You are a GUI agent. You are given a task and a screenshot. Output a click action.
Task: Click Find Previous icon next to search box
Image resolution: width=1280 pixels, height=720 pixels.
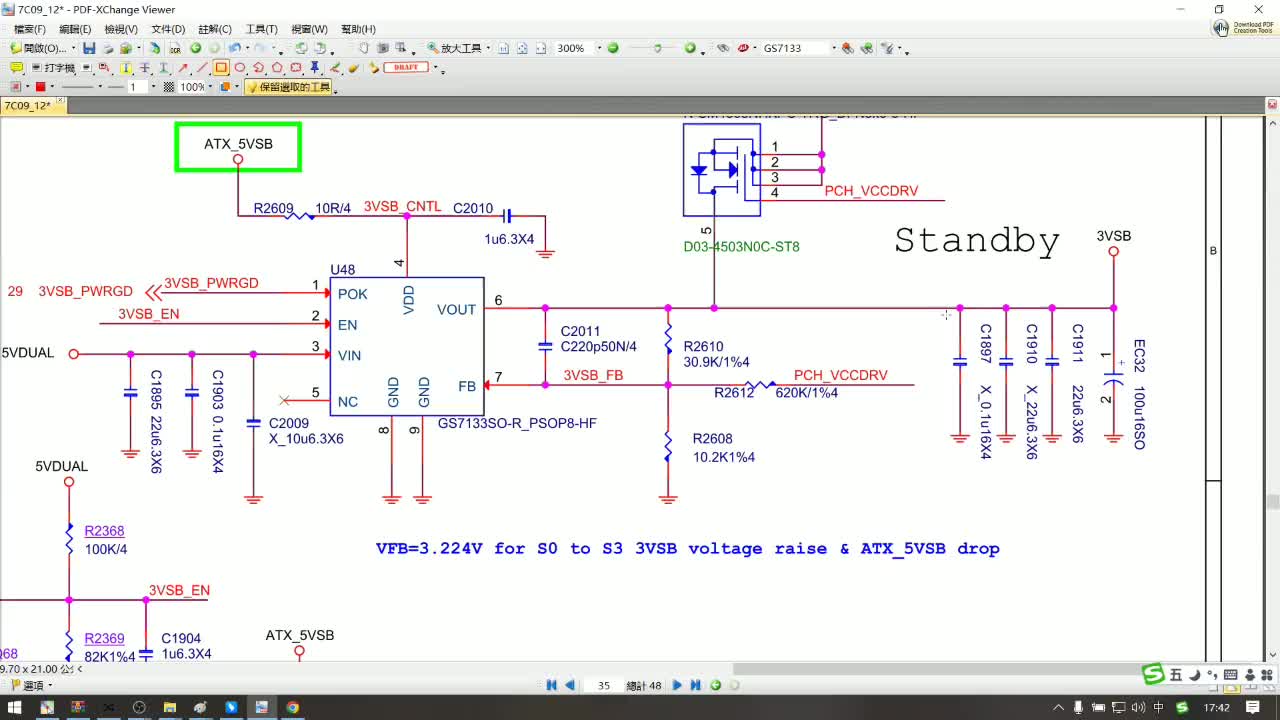click(x=848, y=48)
